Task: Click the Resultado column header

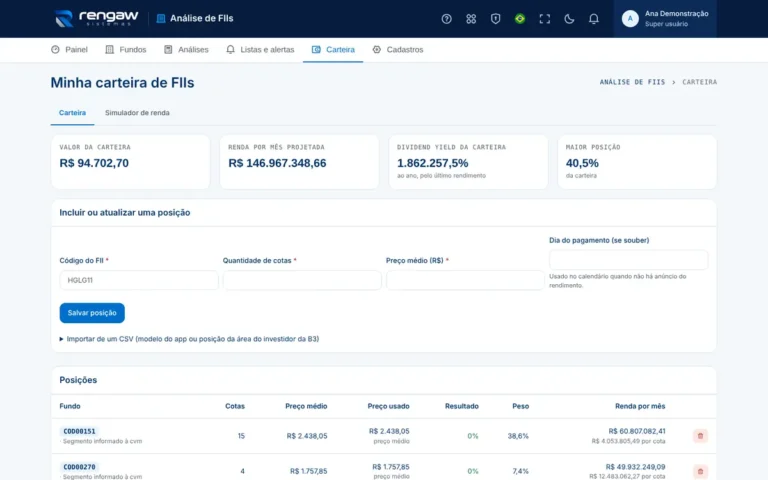Action: (x=461, y=406)
